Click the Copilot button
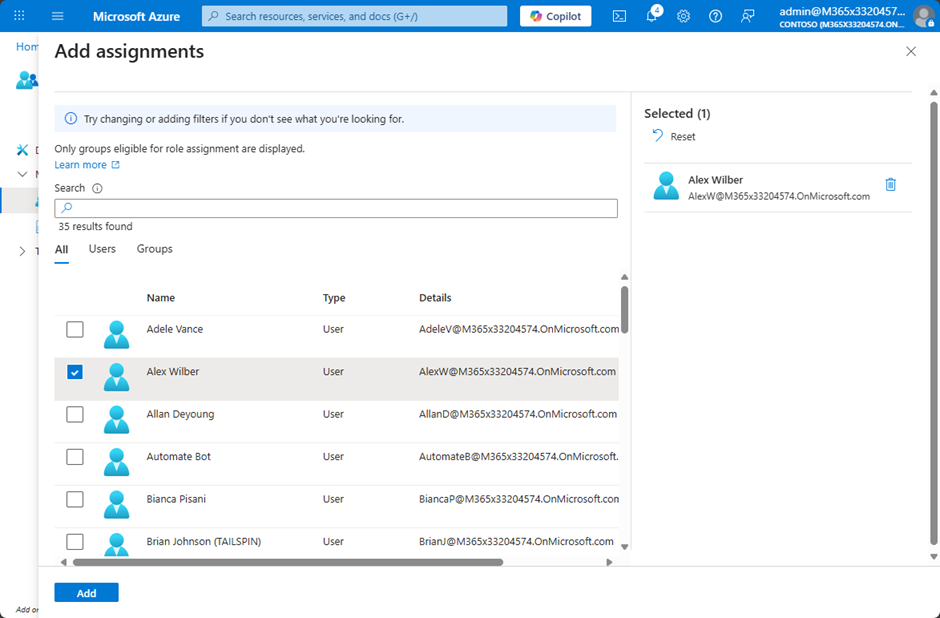The height and width of the screenshot is (618, 940). click(x=555, y=16)
